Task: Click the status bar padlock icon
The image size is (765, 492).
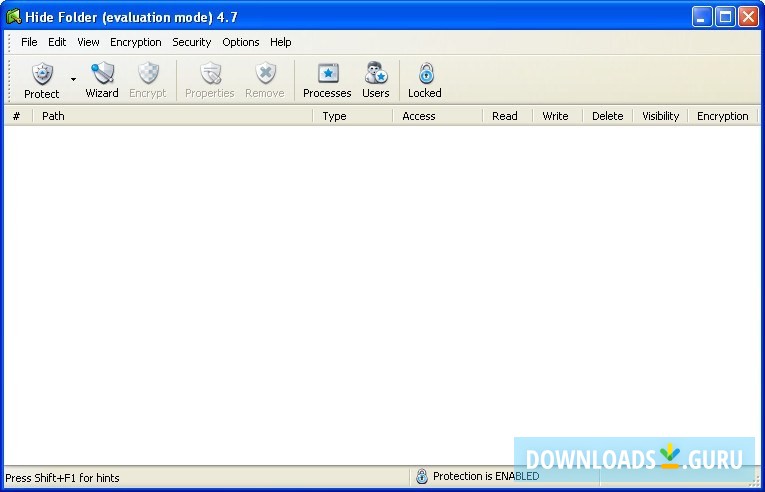Action: coord(422,477)
